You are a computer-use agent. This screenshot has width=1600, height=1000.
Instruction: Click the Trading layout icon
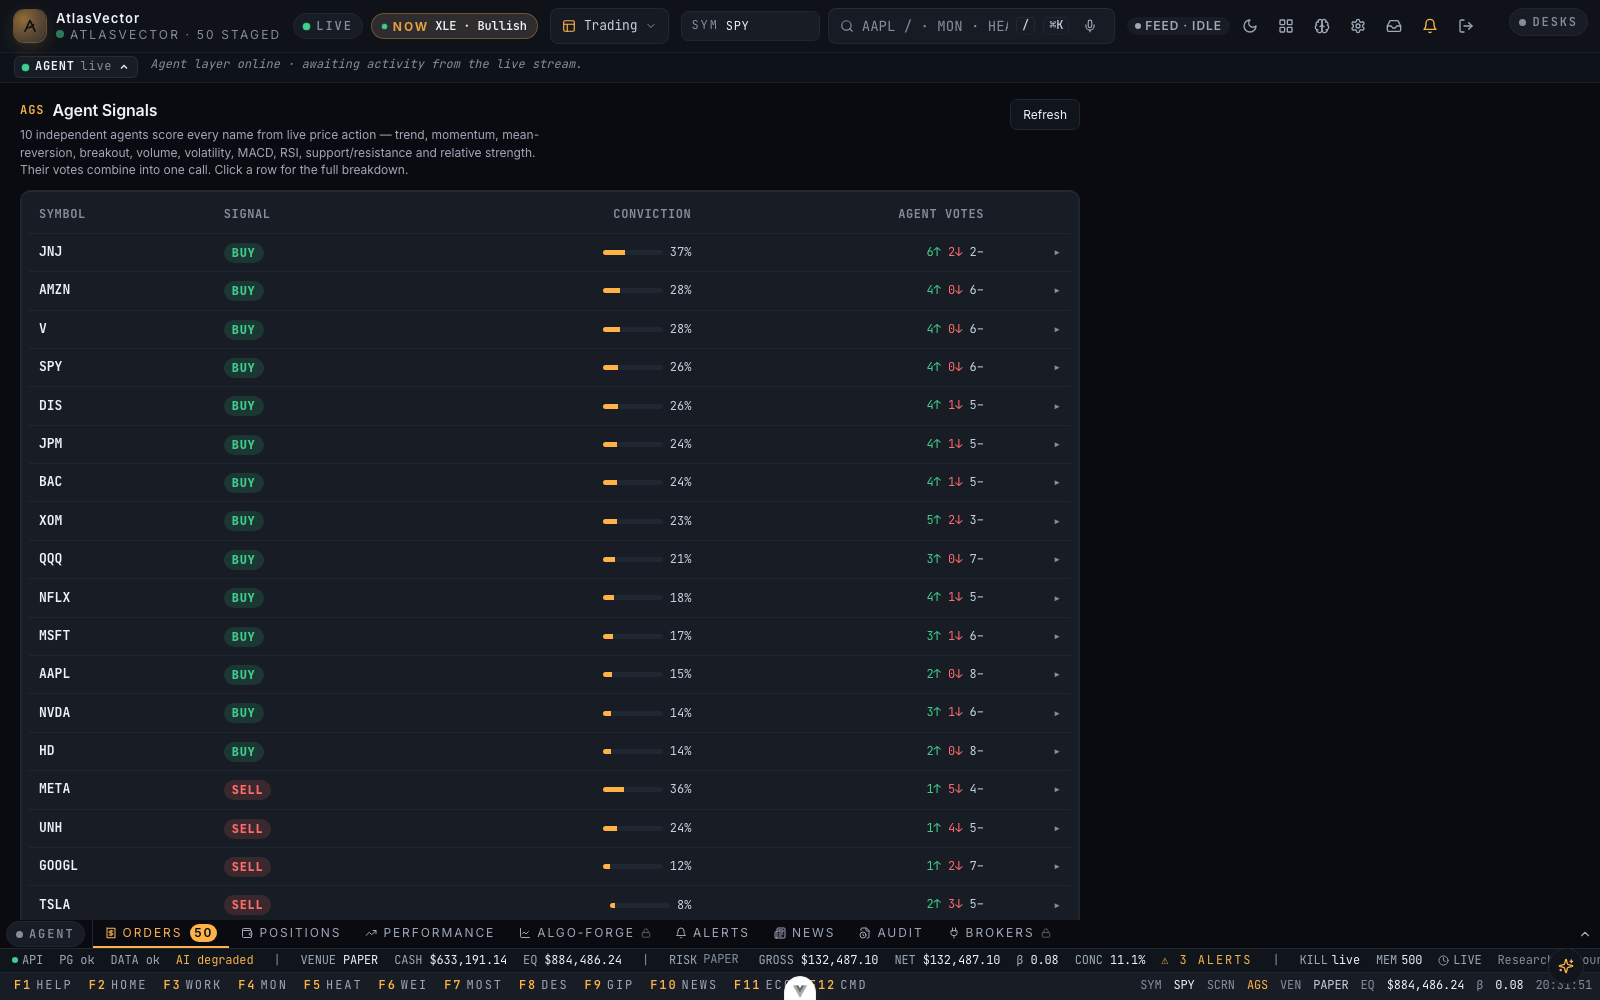[x=569, y=26]
